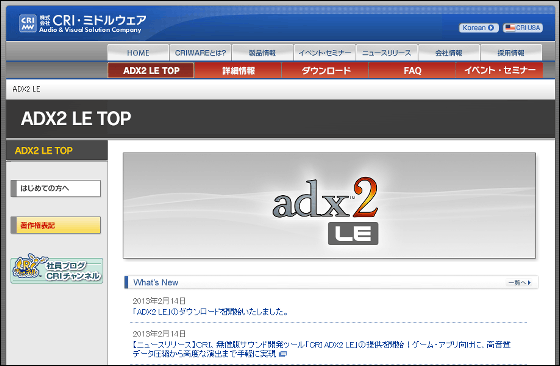Open the 会社情報 tab
Viewport: 560px width, 366px height.
(449, 53)
